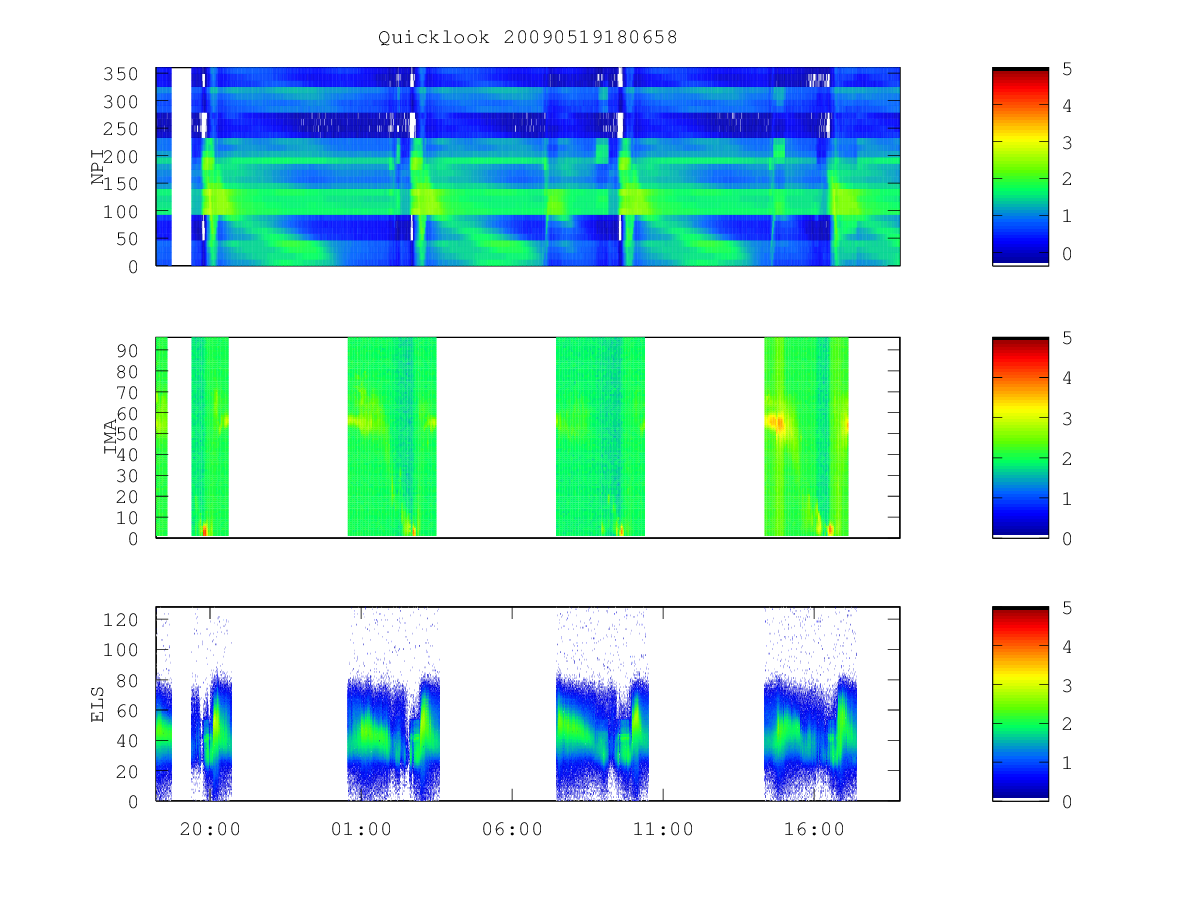Click the IMA panel colorbar
This screenshot has width=1200, height=900.
coord(1020,438)
